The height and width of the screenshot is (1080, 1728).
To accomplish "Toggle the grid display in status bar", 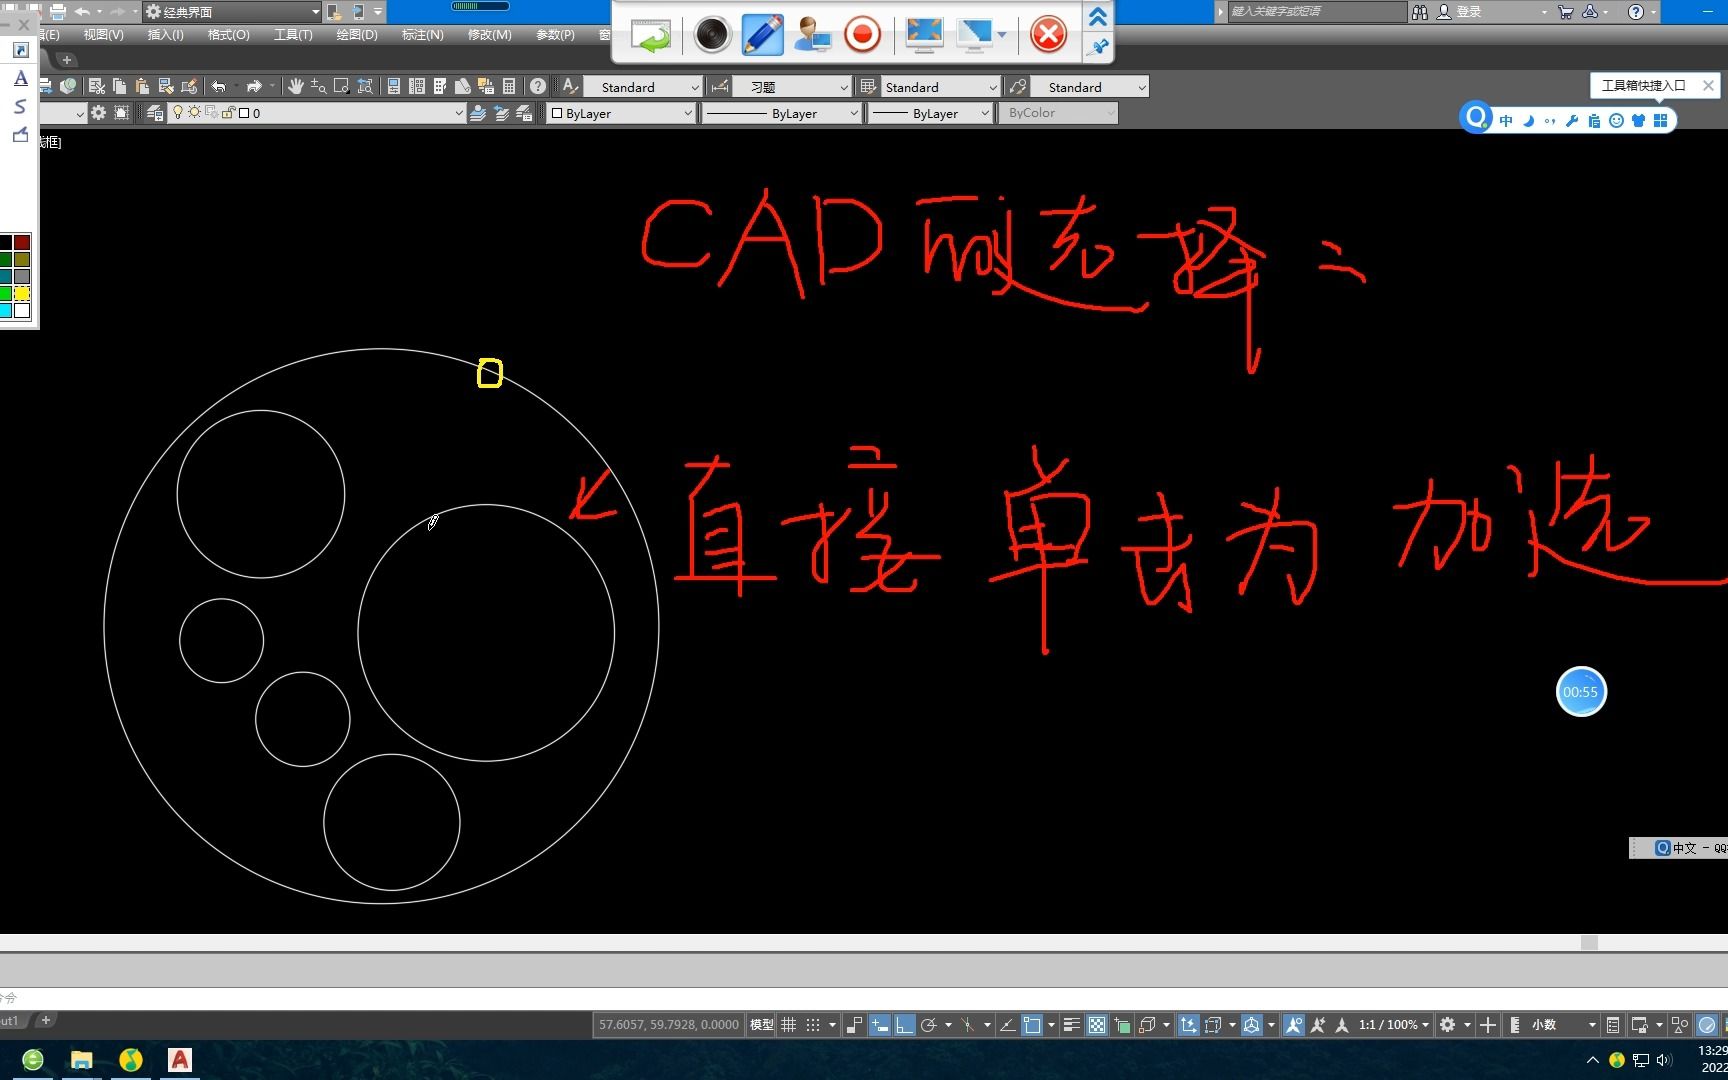I will 788,1025.
